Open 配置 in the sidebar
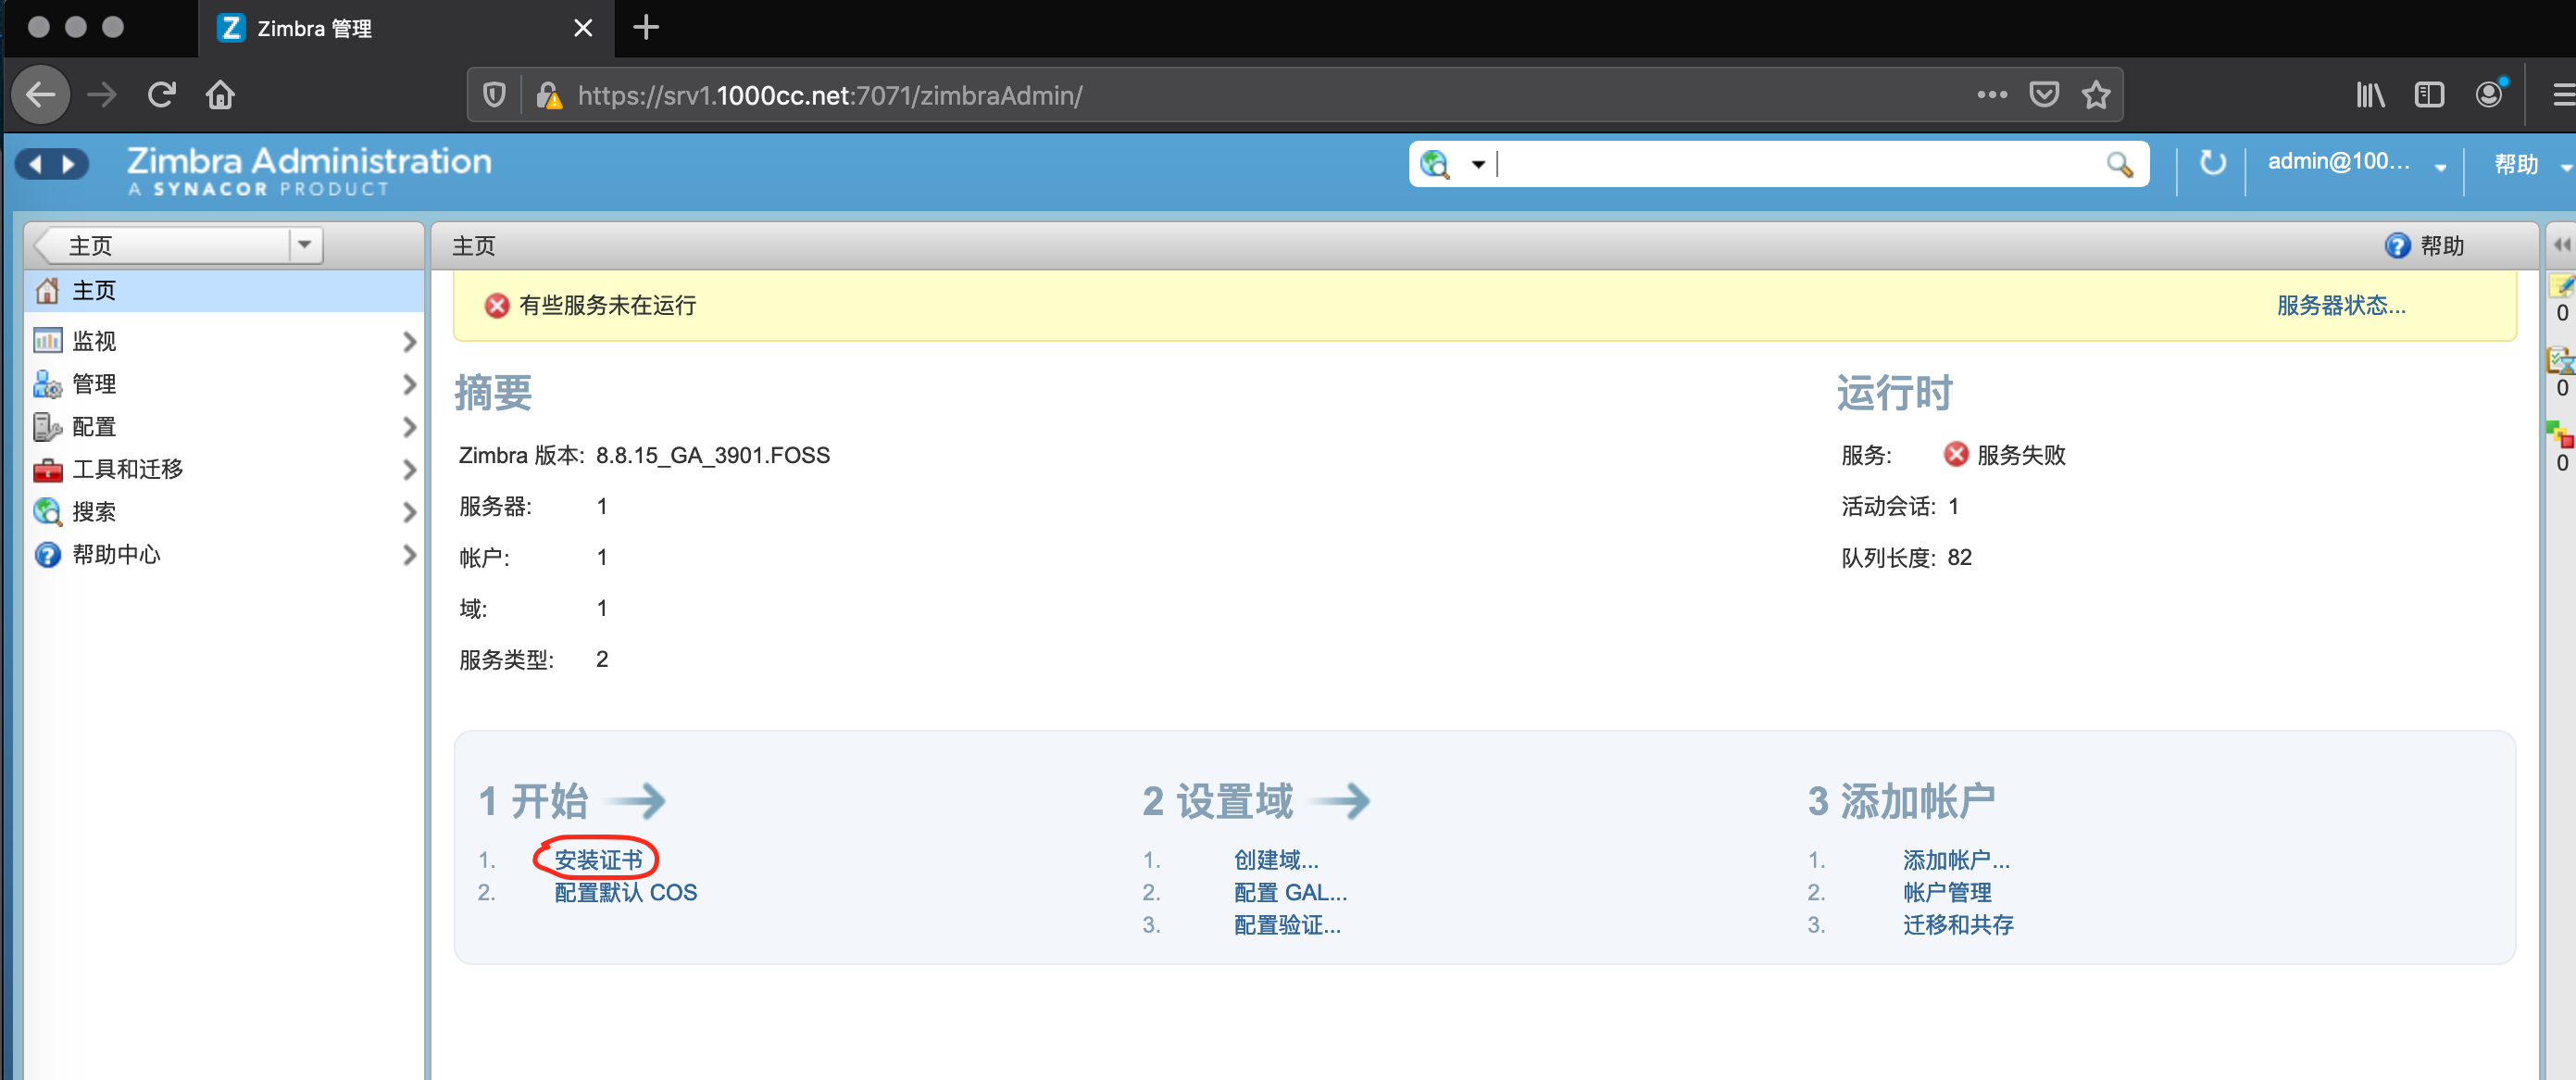This screenshot has width=2576, height=1080. [94, 427]
